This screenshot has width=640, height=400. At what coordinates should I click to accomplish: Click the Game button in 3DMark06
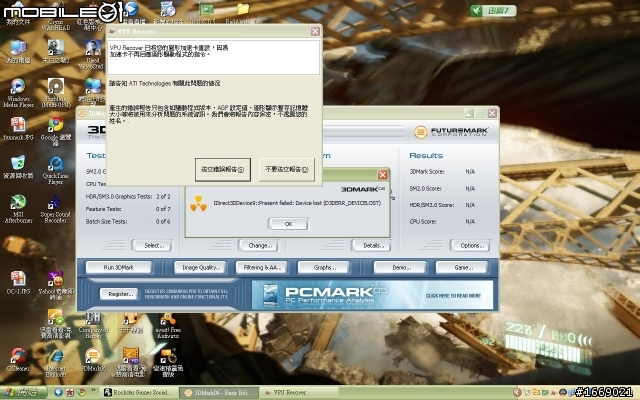462,268
